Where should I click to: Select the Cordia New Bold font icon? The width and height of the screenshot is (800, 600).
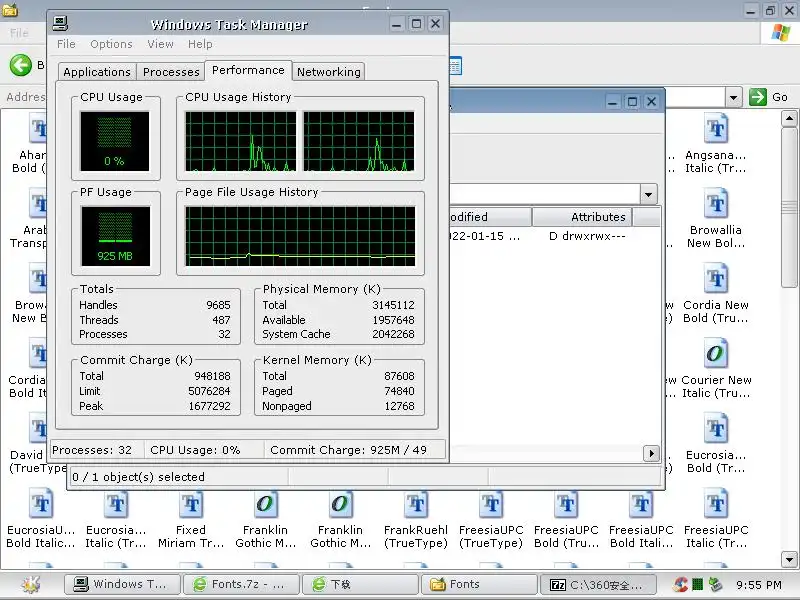click(x=716, y=278)
